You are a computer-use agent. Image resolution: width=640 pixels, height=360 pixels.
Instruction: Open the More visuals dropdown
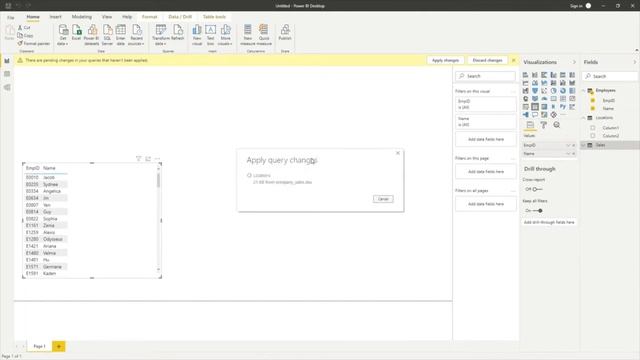coord(225,35)
